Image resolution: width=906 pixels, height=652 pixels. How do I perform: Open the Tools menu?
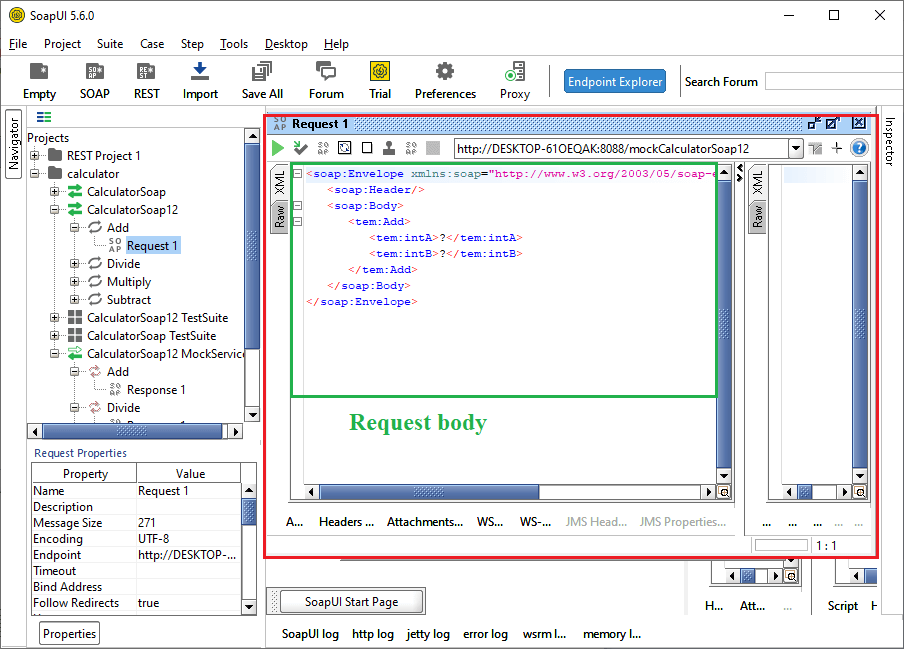pos(233,44)
